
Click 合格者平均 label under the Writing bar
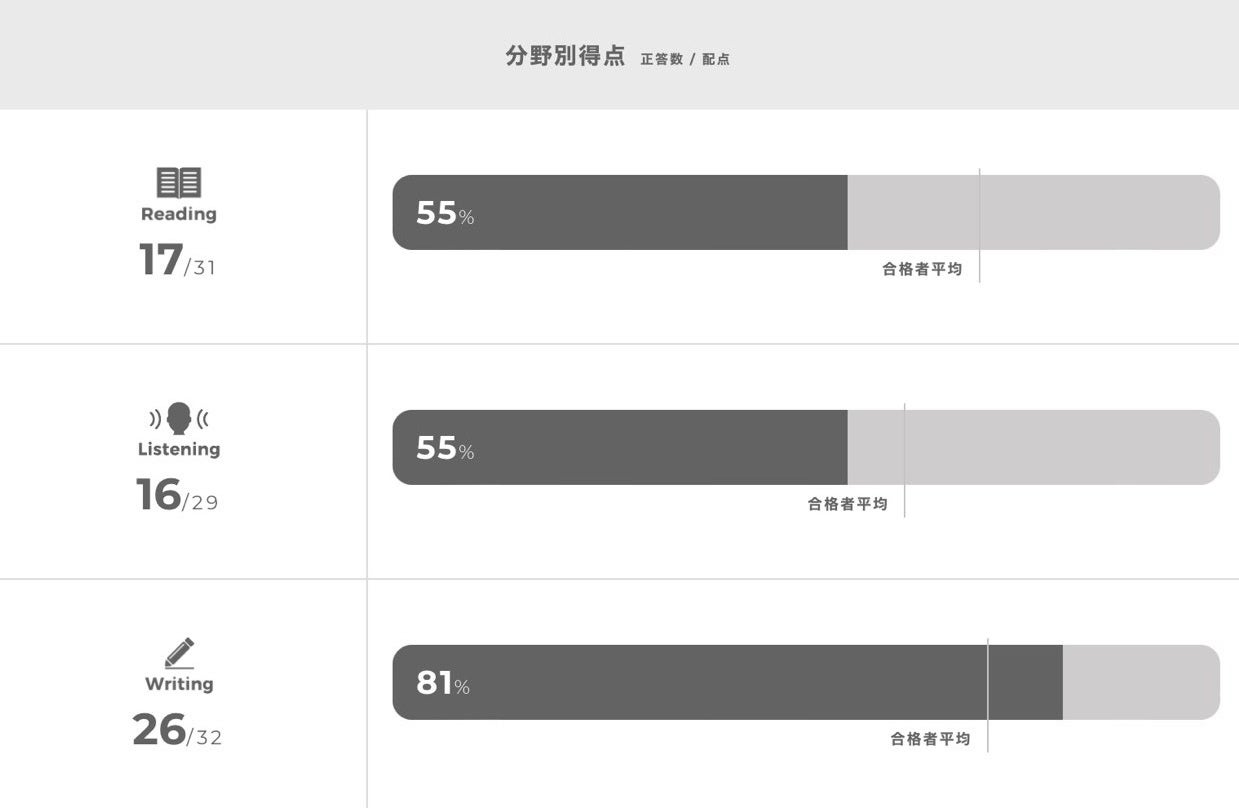click(930, 739)
